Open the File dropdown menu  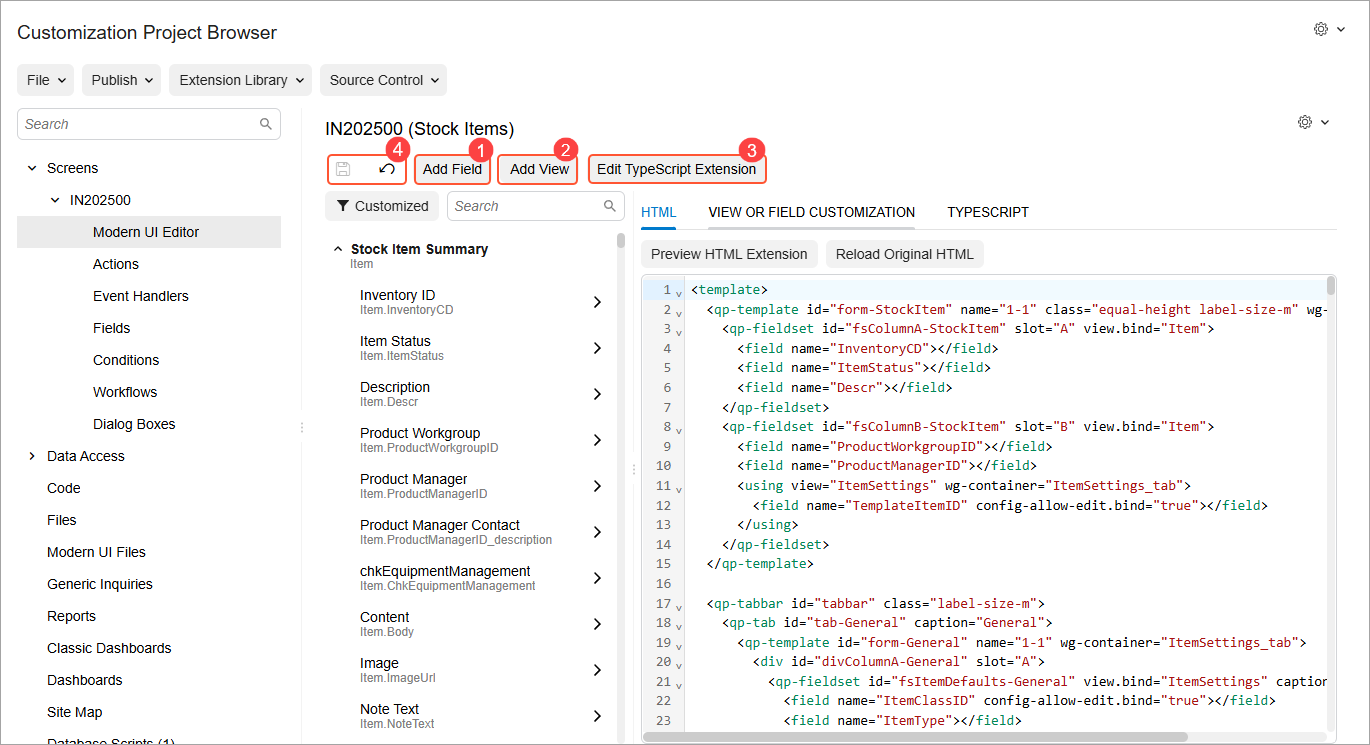click(x=46, y=80)
